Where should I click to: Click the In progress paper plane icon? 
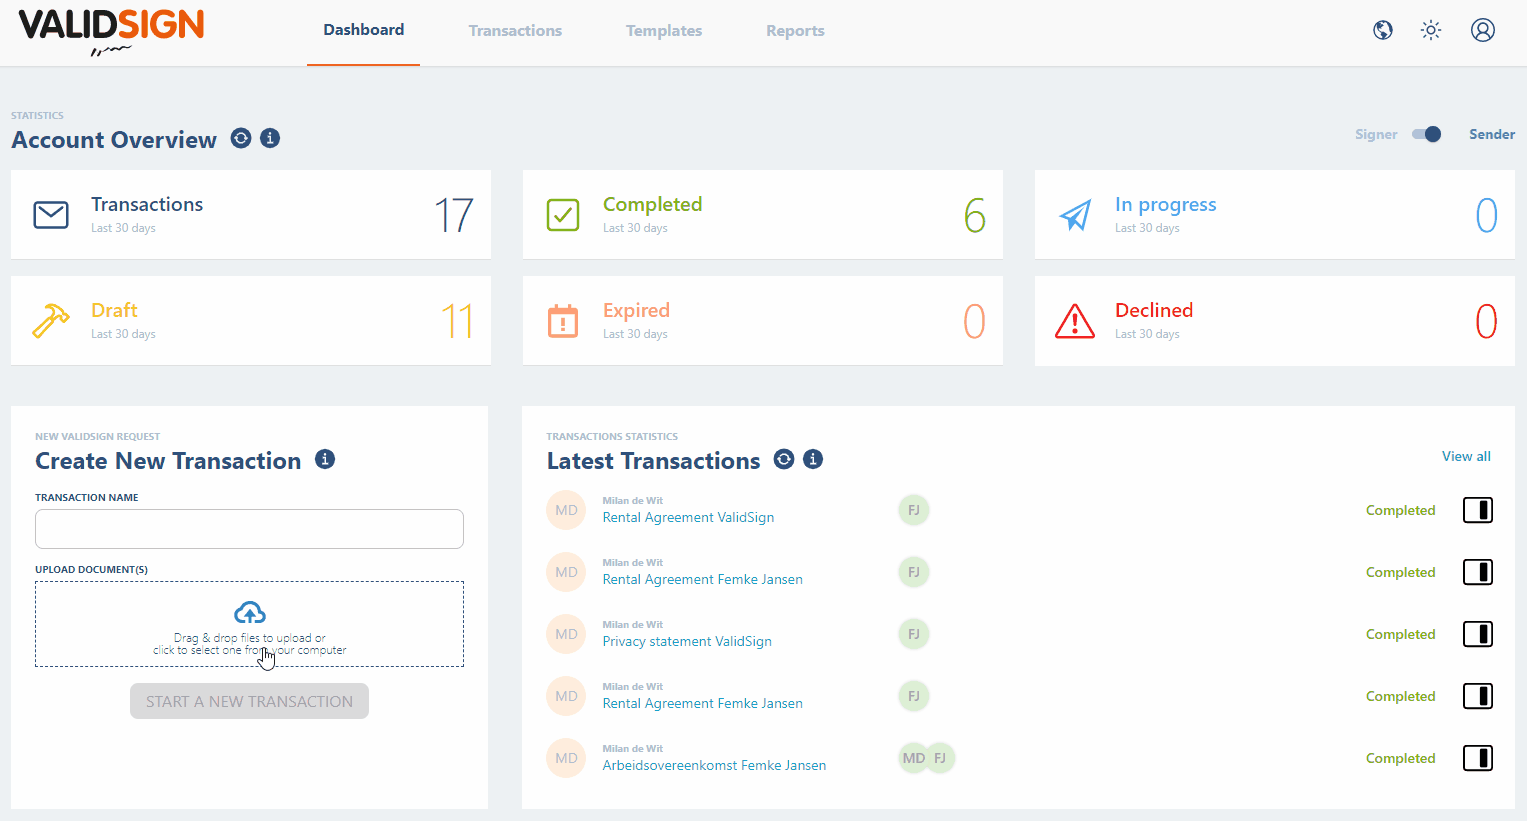click(1075, 215)
